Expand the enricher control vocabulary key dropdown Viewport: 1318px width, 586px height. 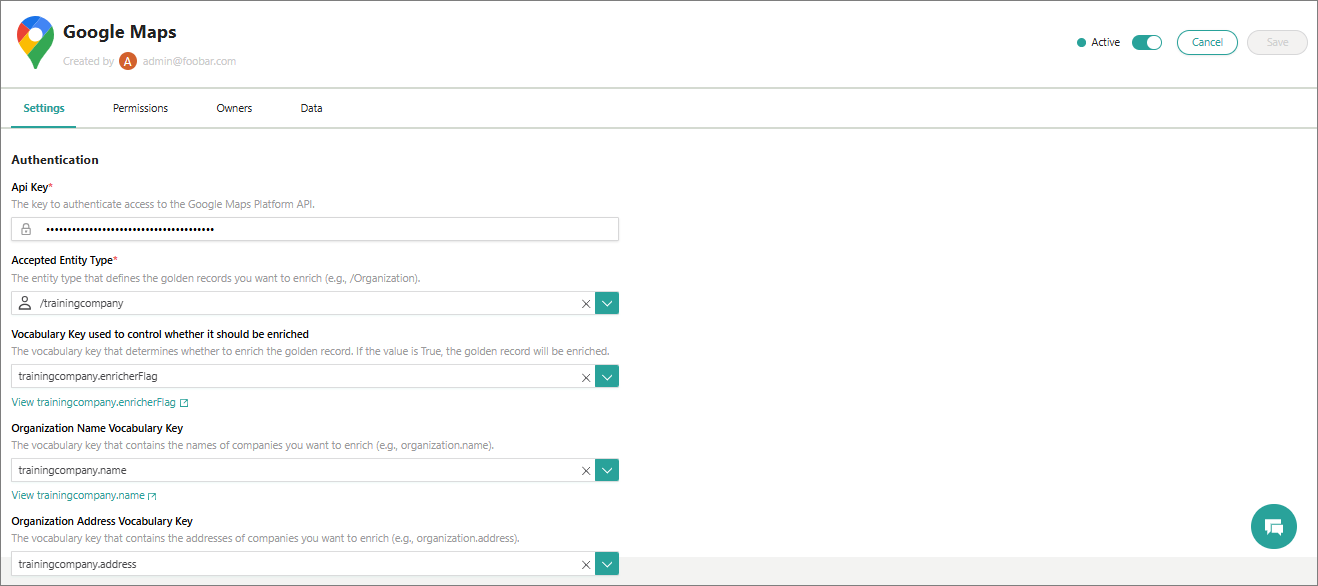click(x=607, y=376)
